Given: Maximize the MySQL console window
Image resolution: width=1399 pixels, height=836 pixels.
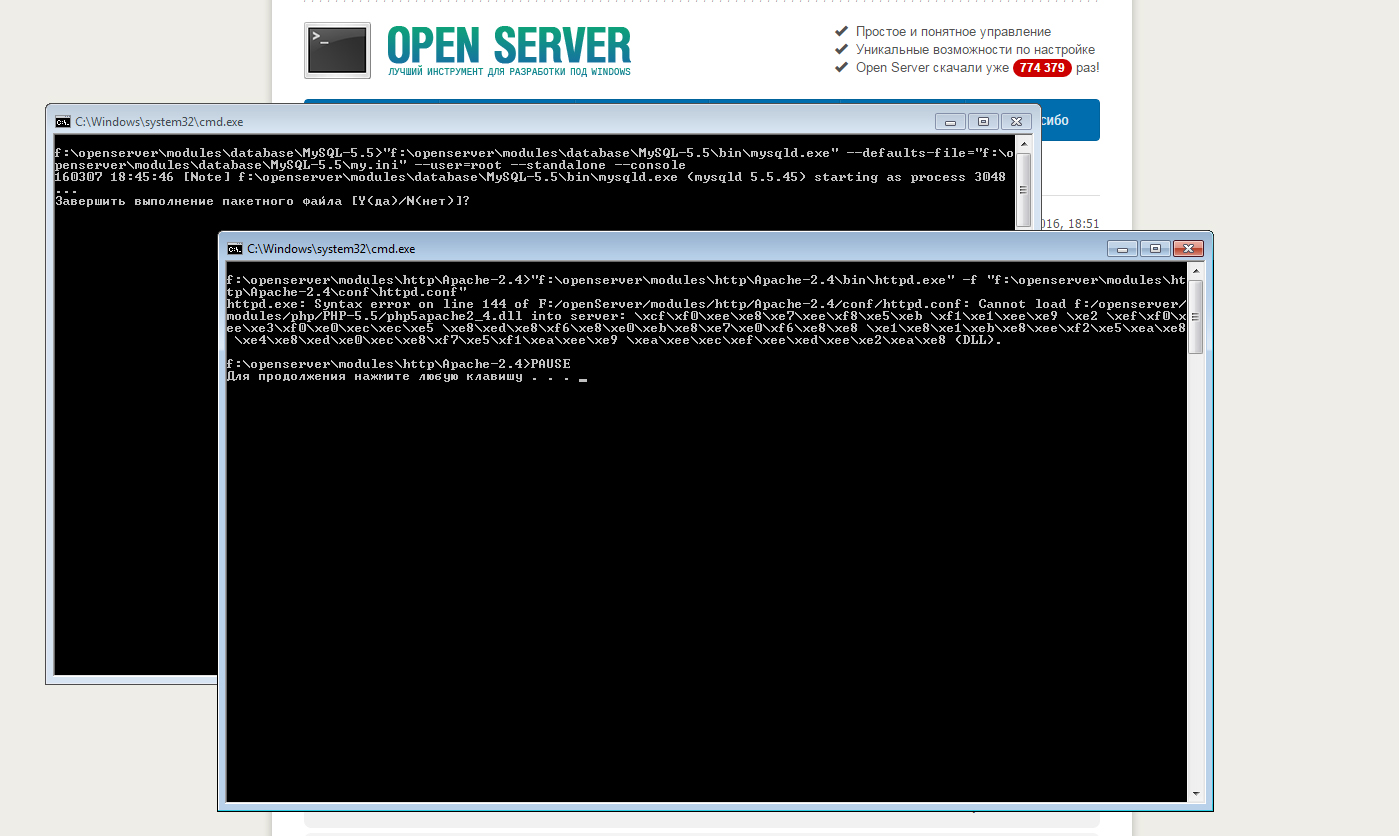Looking at the screenshot, I should 983,121.
